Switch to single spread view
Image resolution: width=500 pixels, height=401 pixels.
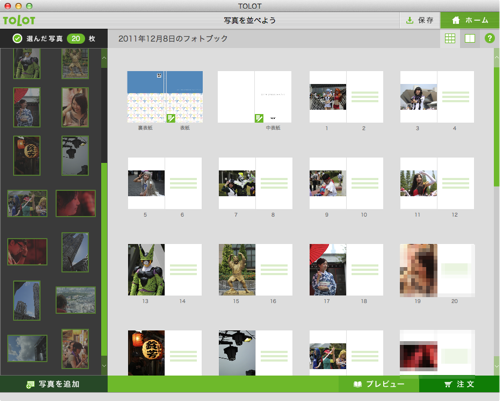click(470, 38)
